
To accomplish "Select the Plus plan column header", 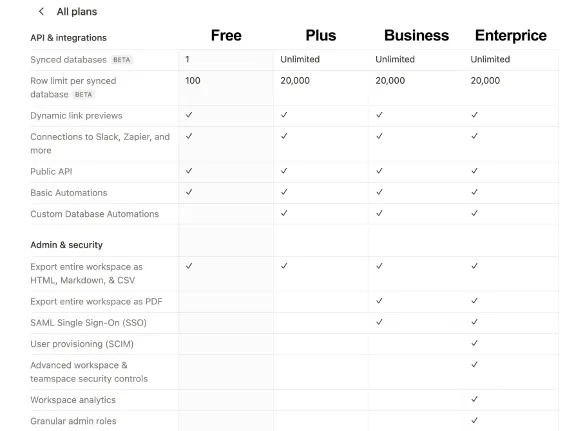I will [321, 36].
